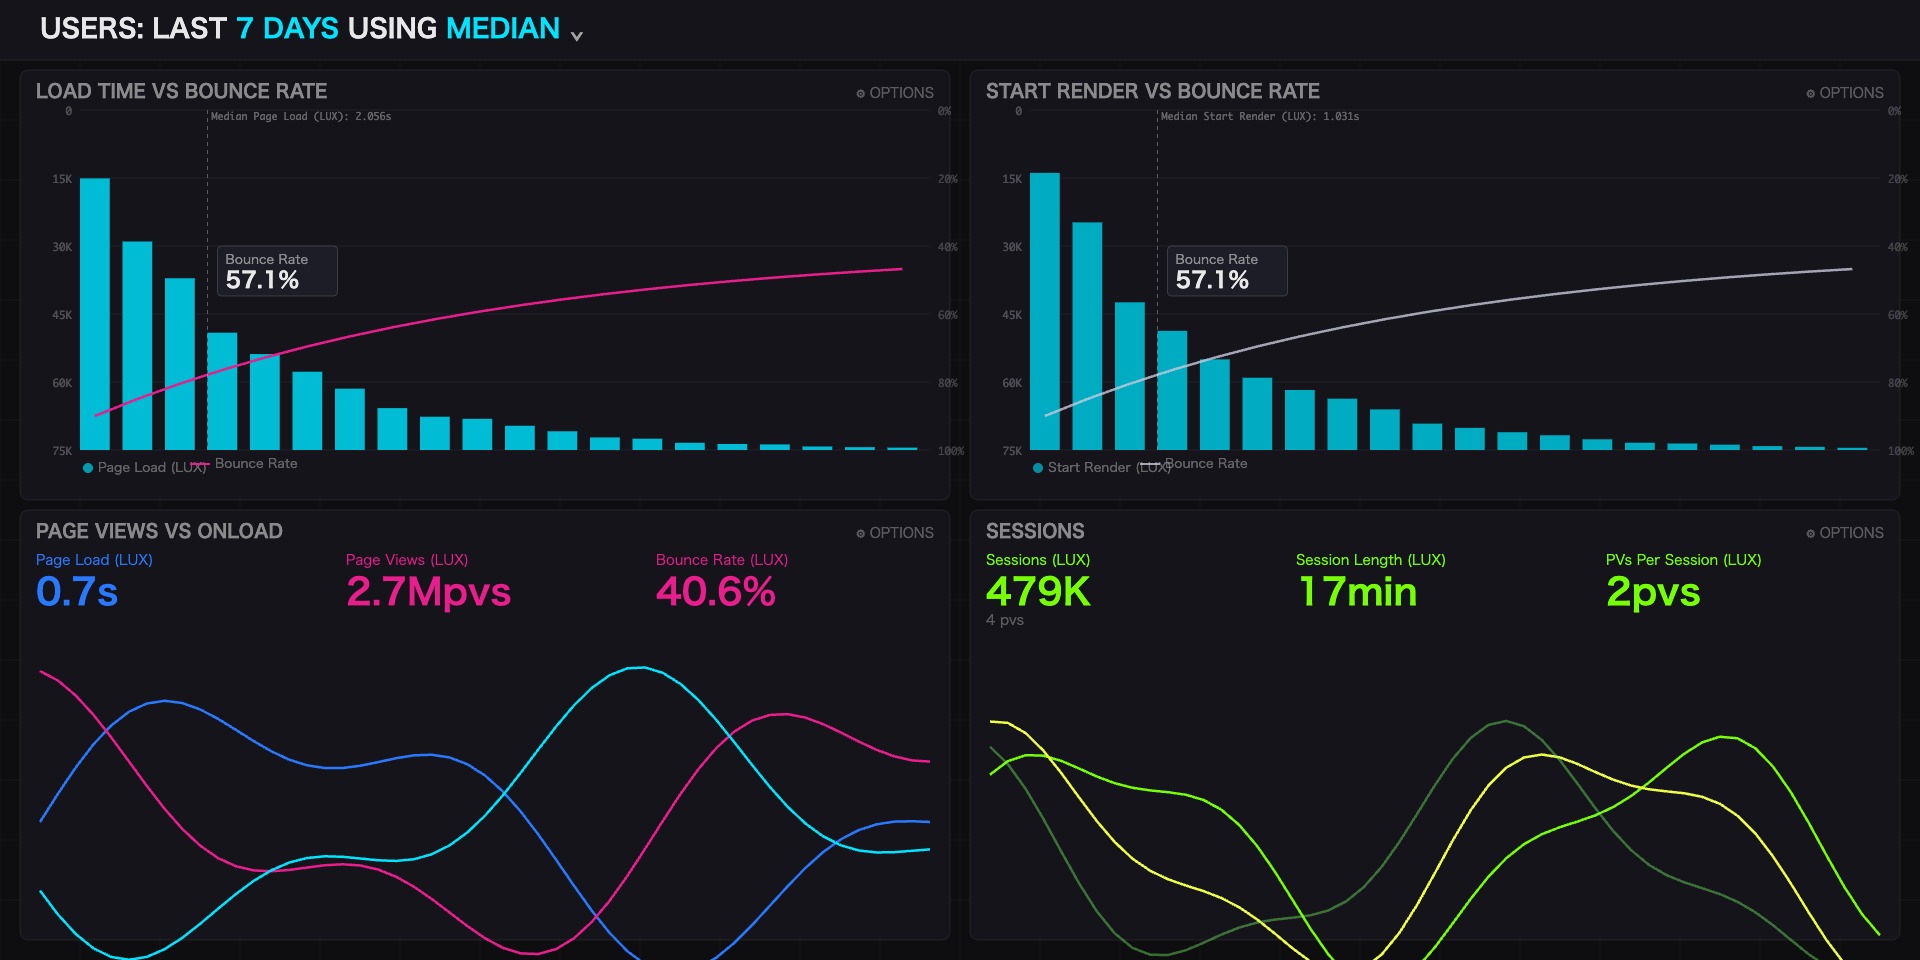
Task: Open the MEDIAN statistic selector
Action: pos(502,28)
